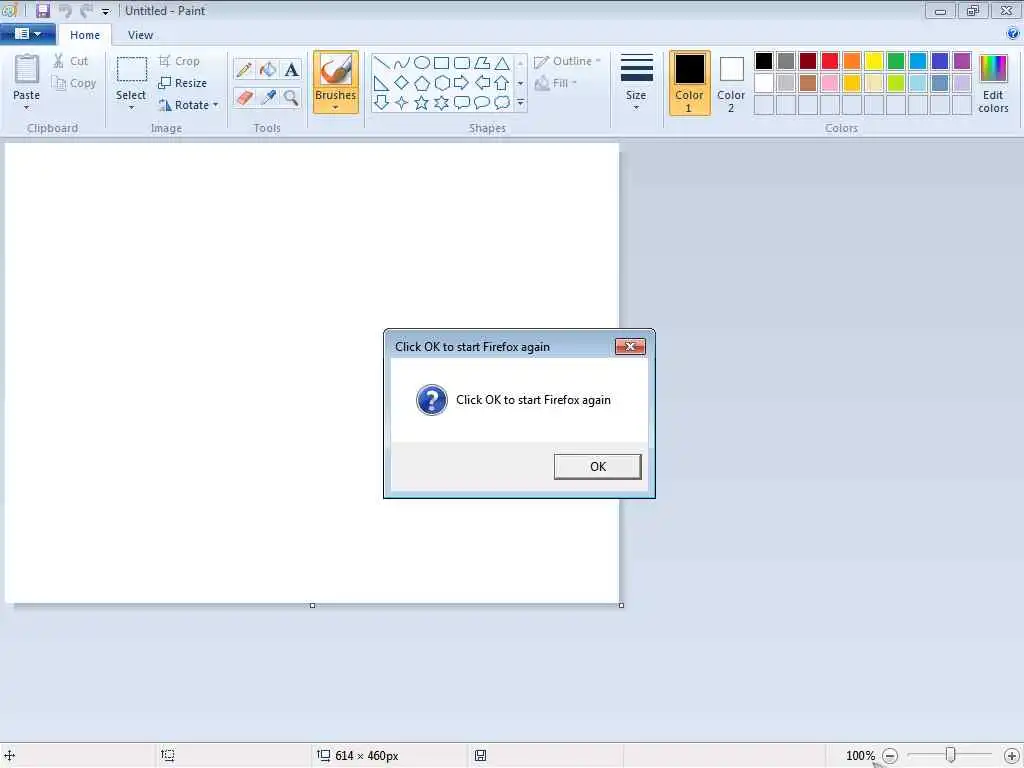Select the Pencil tool
The width and height of the screenshot is (1024, 768).
244,69
